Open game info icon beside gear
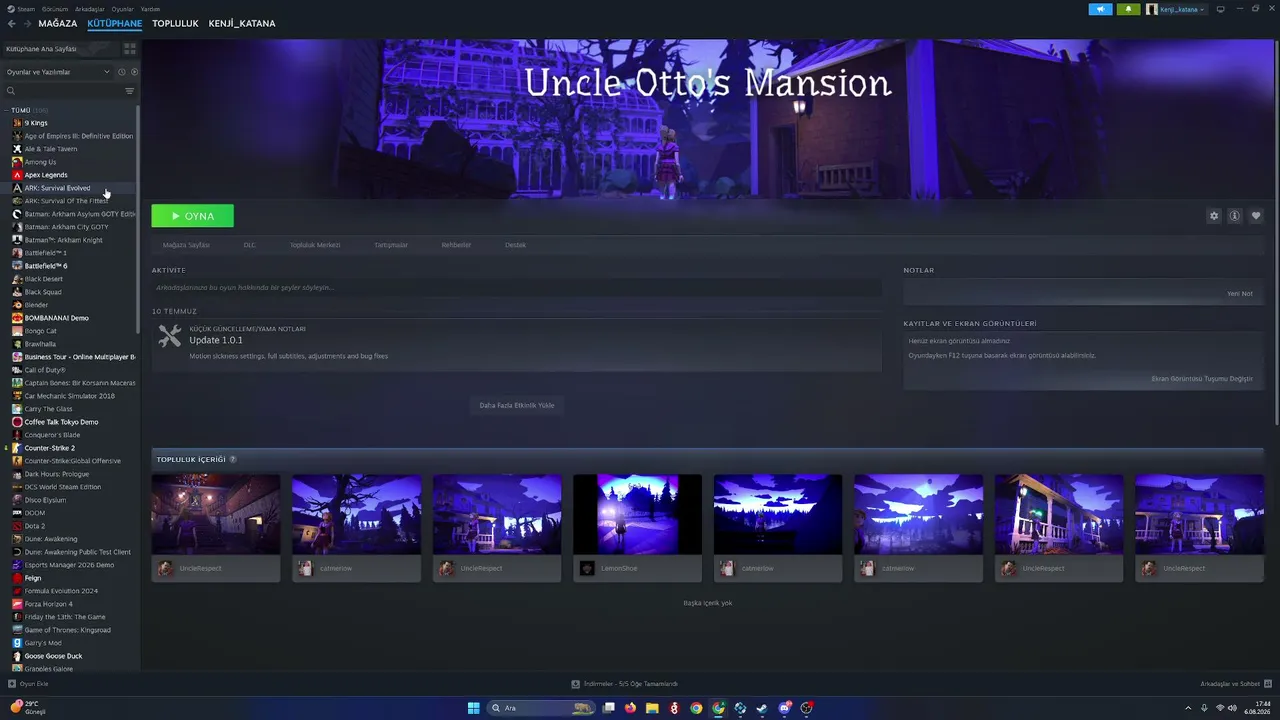 (x=1235, y=216)
